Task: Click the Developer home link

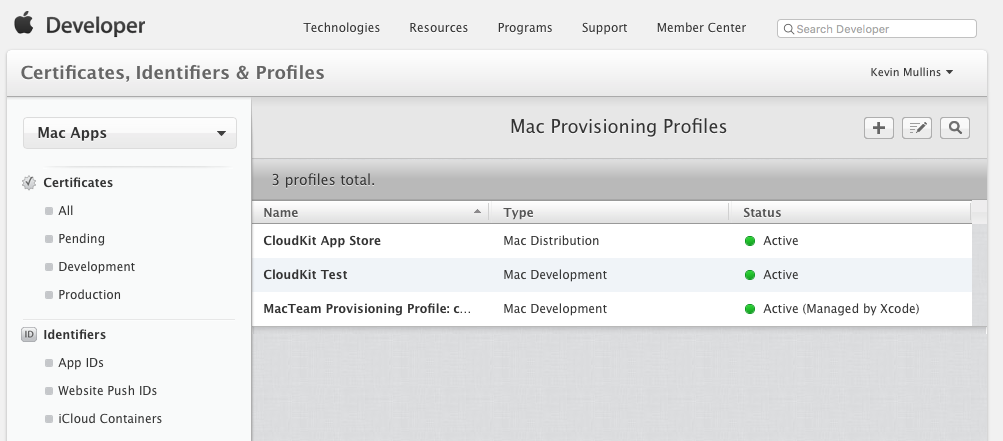Action: 95,26
